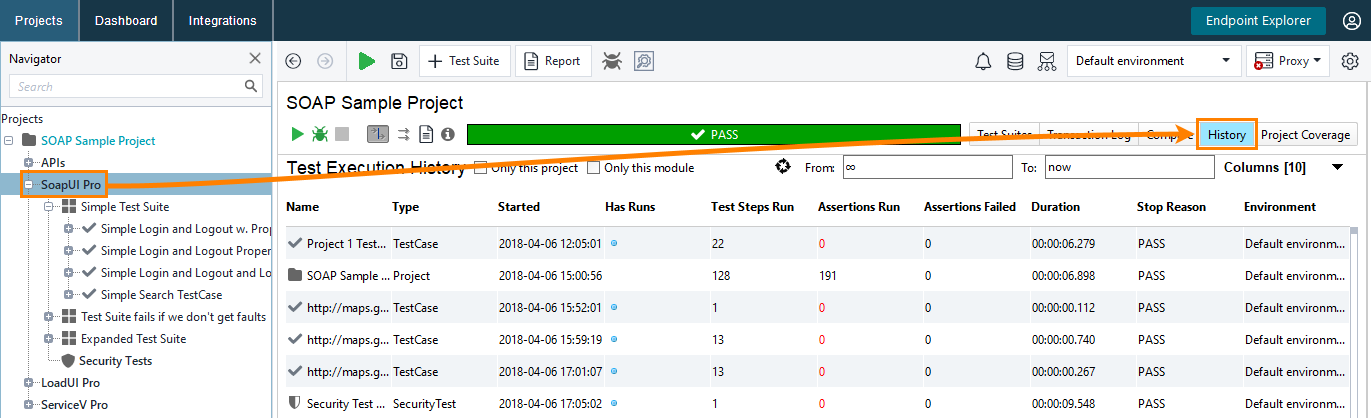Screen dimensions: 1371x418
Task: Sort history by Duration column header
Action: (x=1056, y=207)
